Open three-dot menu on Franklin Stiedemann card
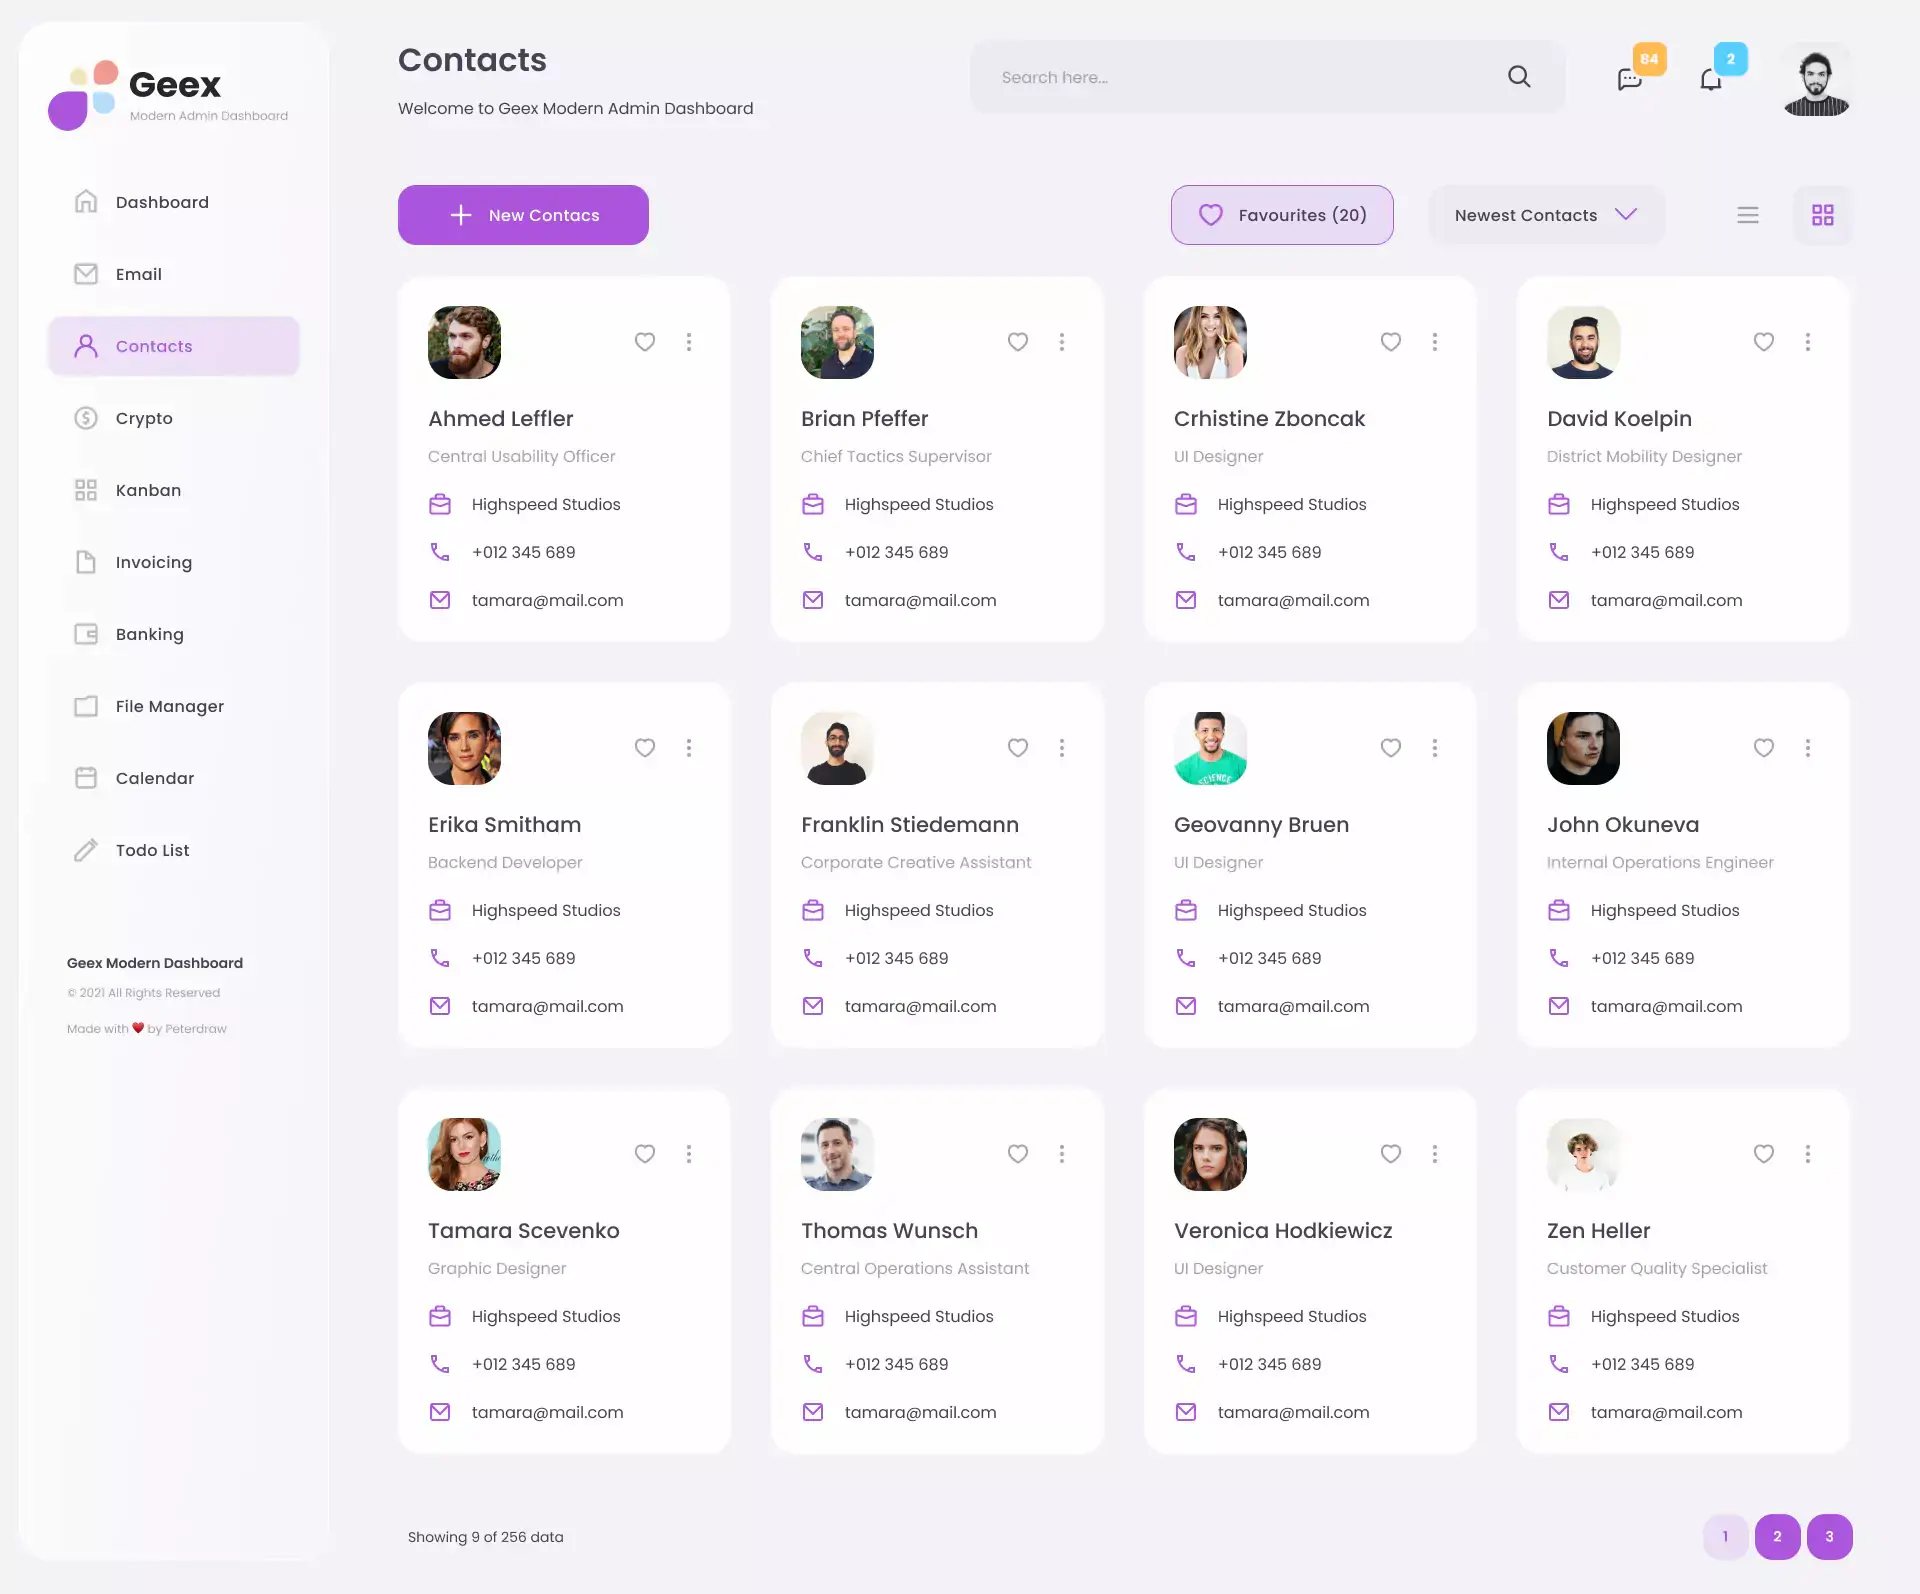The width and height of the screenshot is (1920, 1594). point(1062,748)
